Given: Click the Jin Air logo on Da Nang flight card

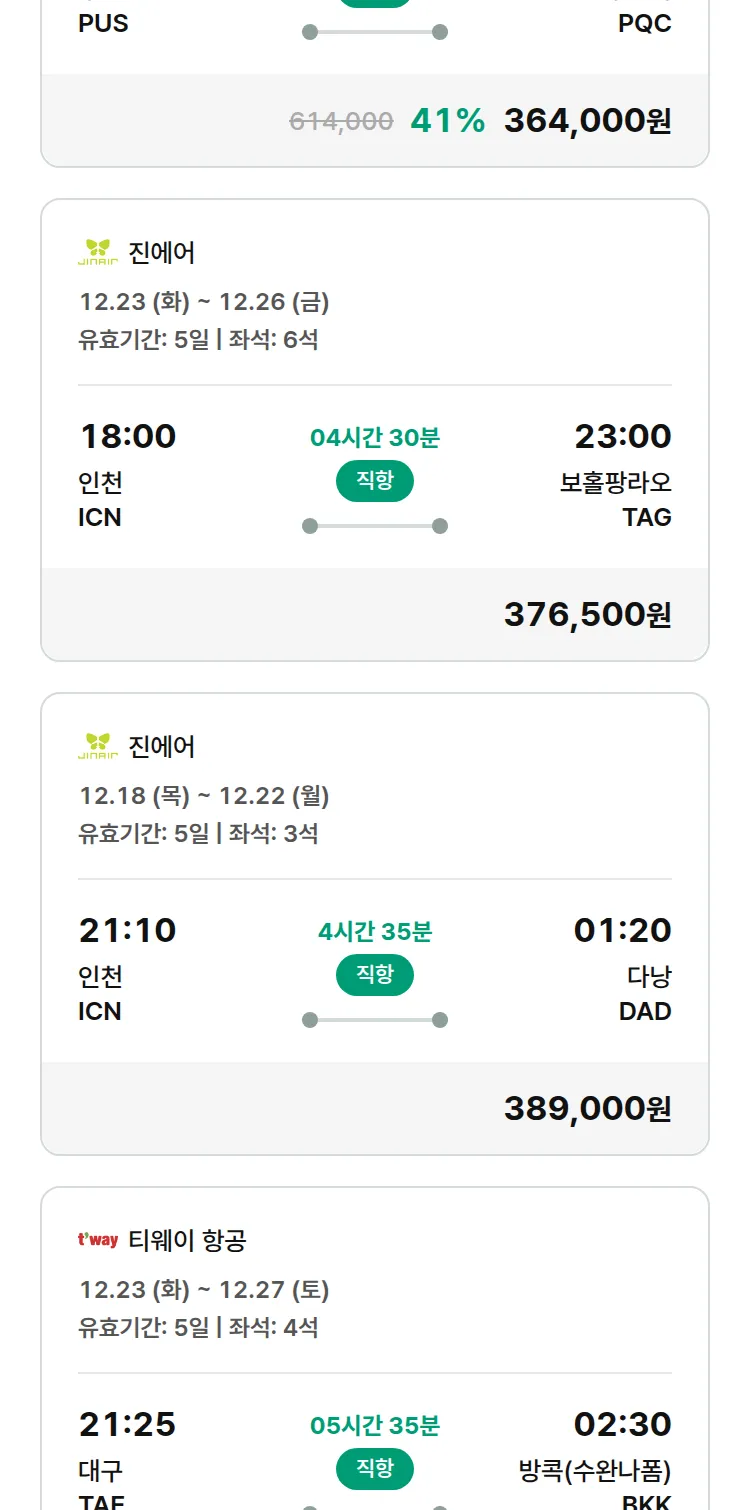Looking at the screenshot, I should click(x=98, y=746).
